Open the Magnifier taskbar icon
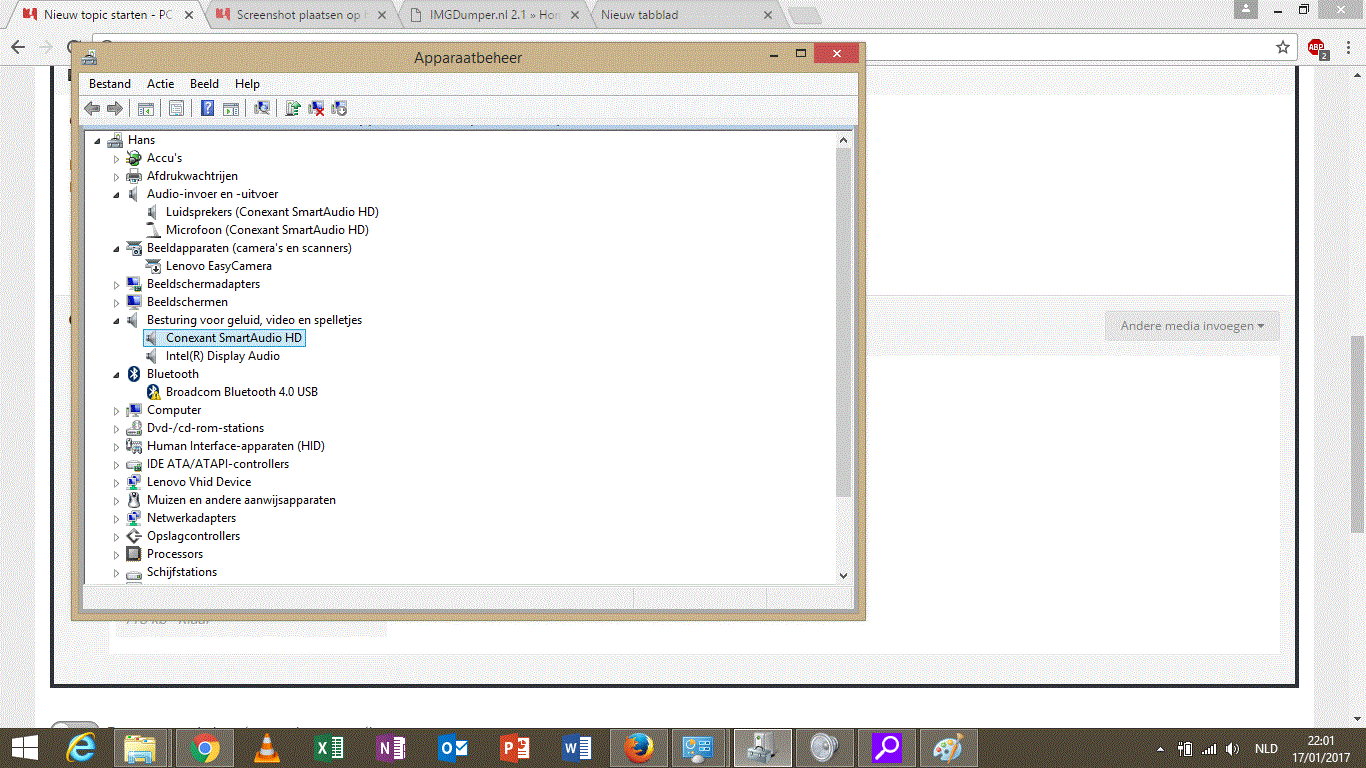 (x=886, y=748)
